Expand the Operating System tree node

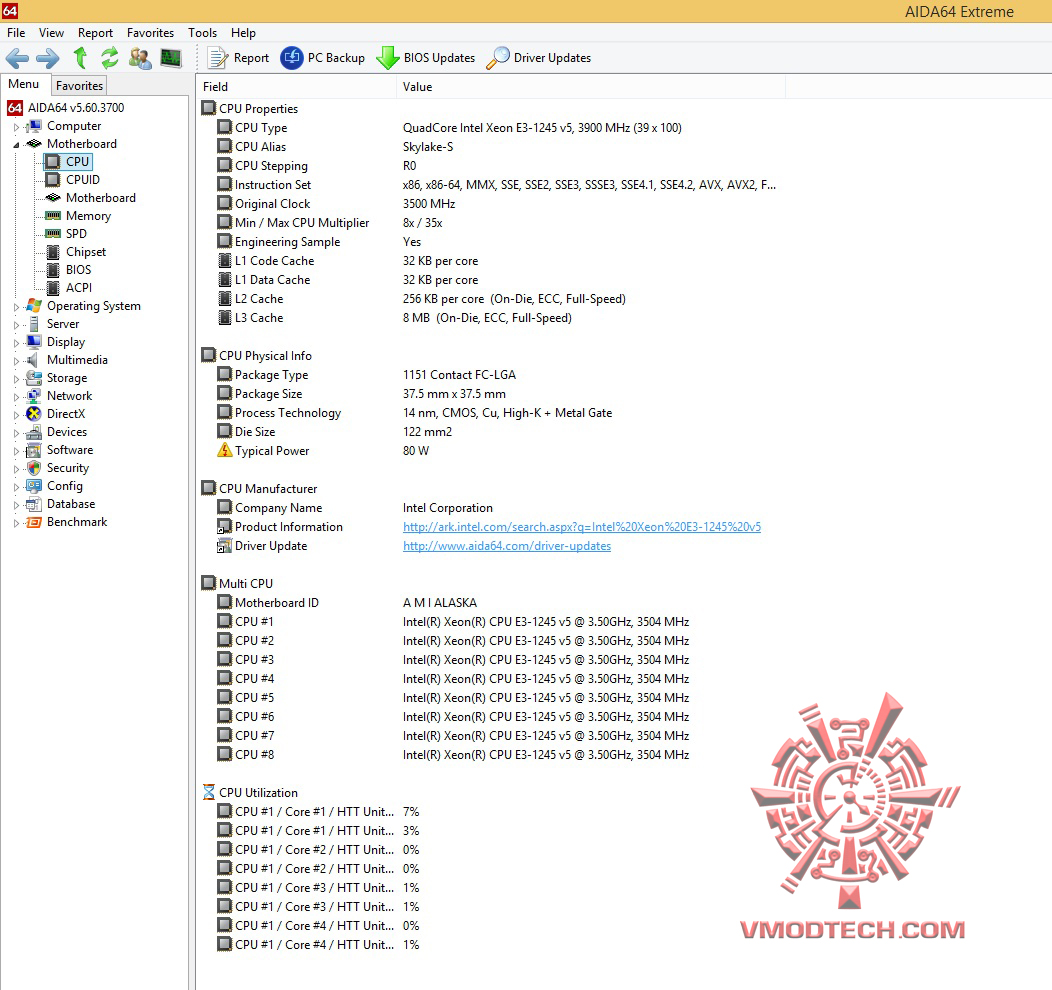[x=16, y=307]
